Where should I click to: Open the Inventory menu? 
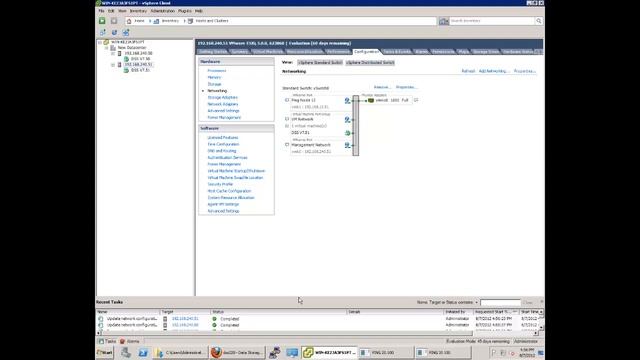click(138, 11)
